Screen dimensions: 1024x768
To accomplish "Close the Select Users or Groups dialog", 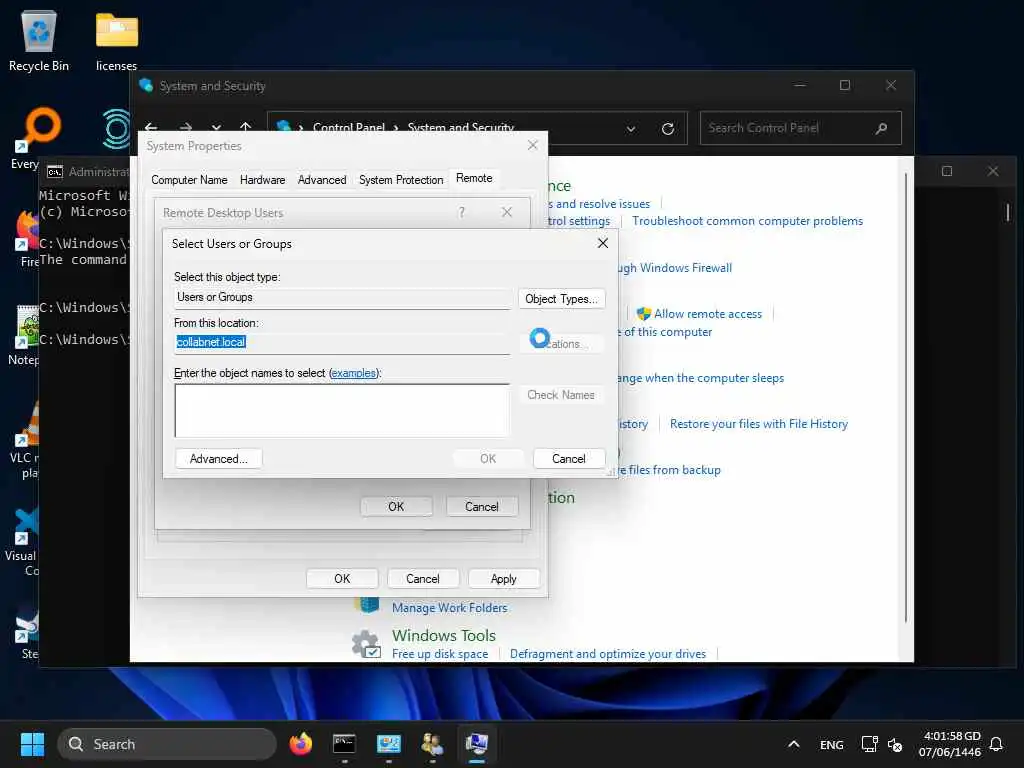I will coord(603,243).
